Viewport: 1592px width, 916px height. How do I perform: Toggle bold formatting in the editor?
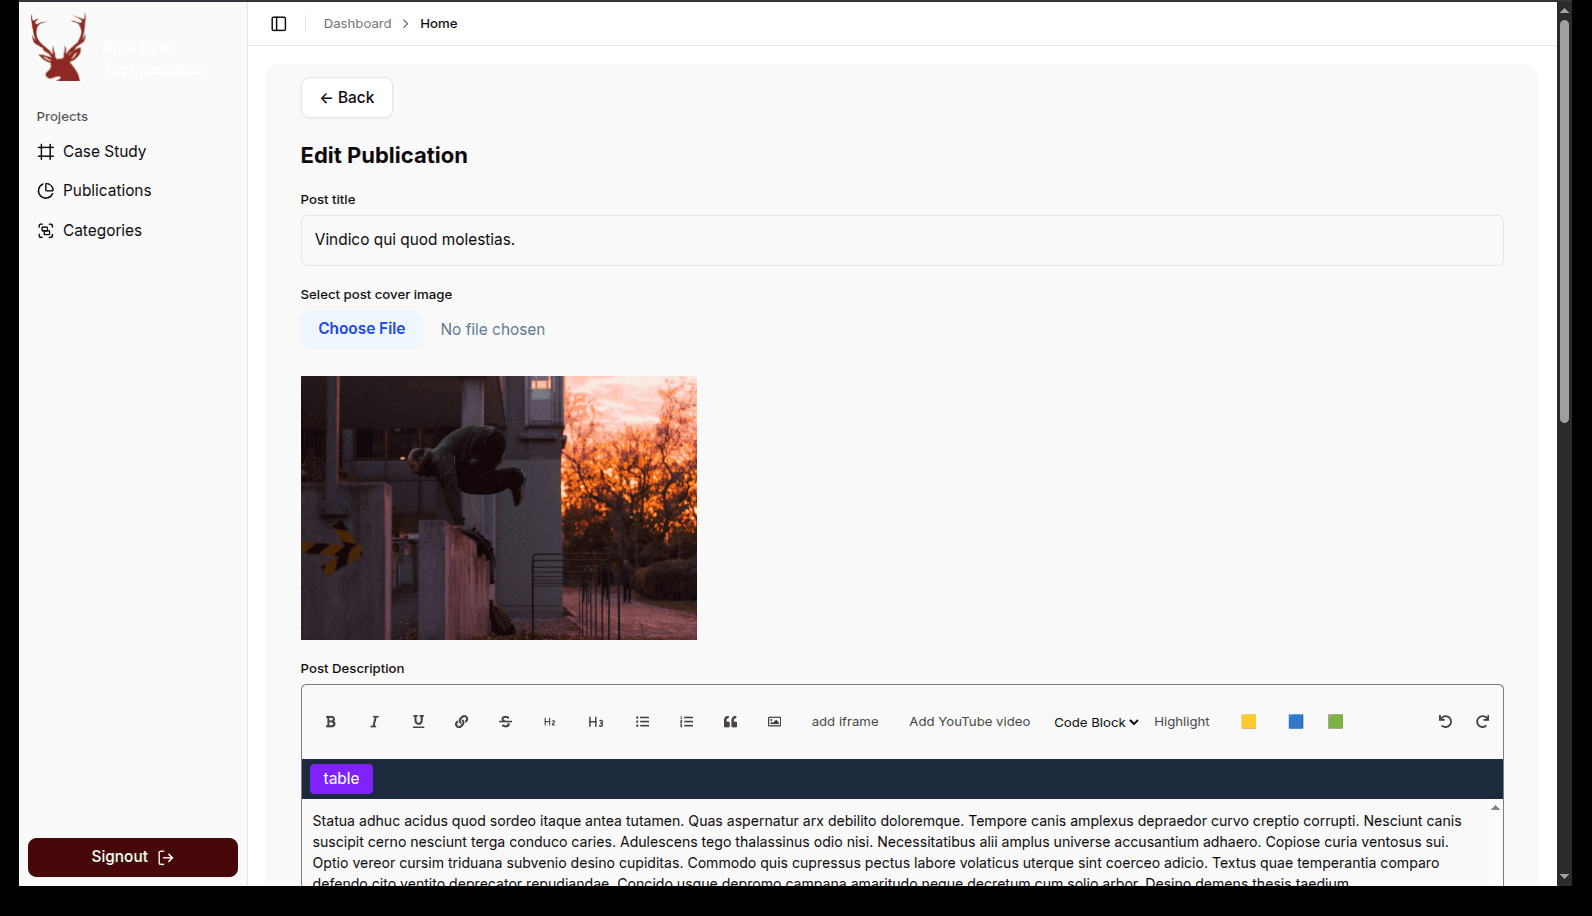click(x=330, y=722)
